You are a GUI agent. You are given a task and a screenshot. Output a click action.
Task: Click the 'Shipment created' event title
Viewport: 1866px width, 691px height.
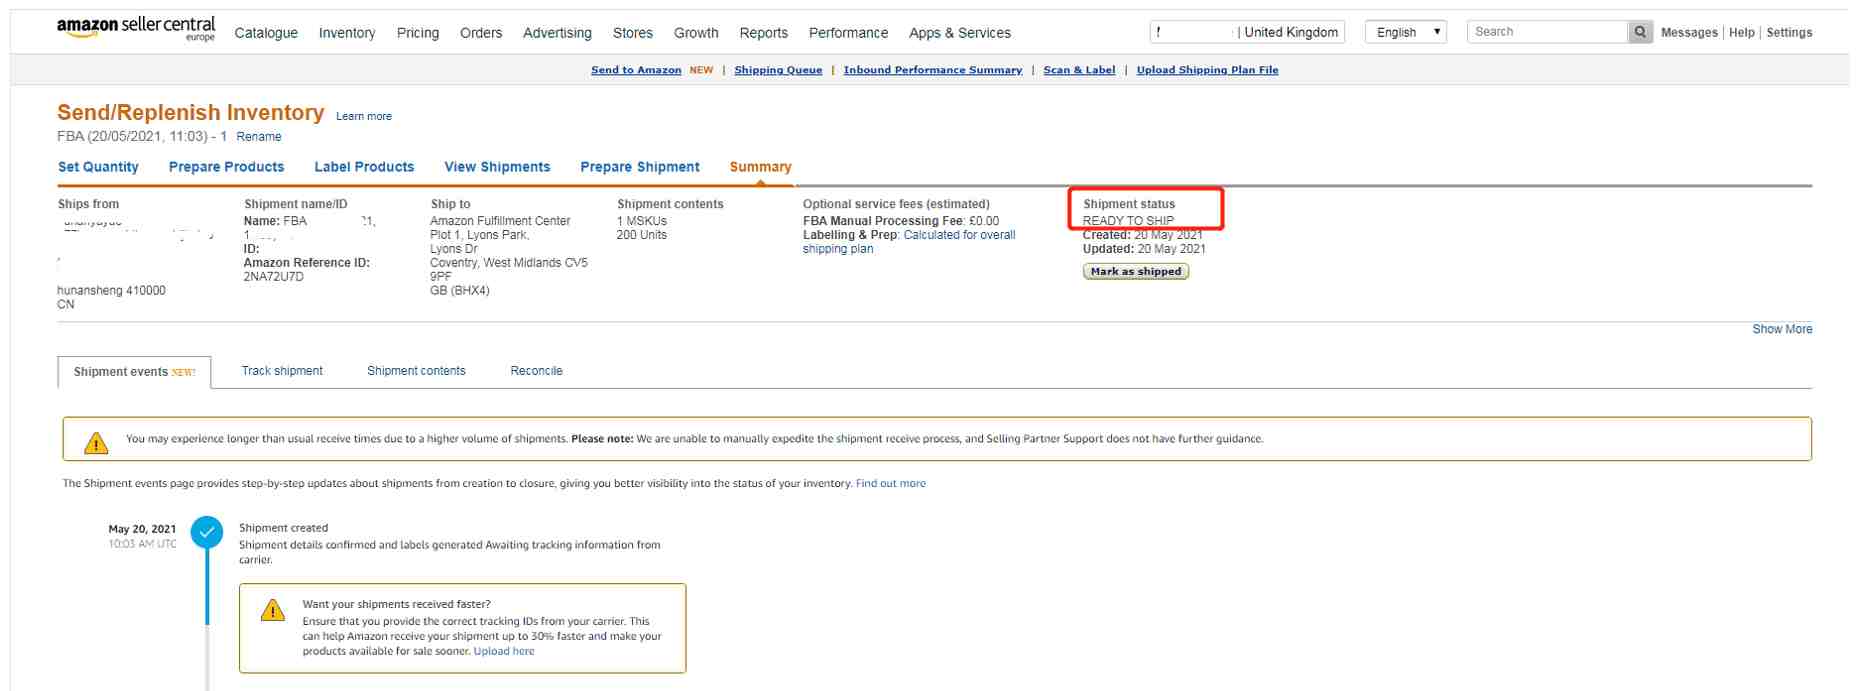[x=284, y=528]
